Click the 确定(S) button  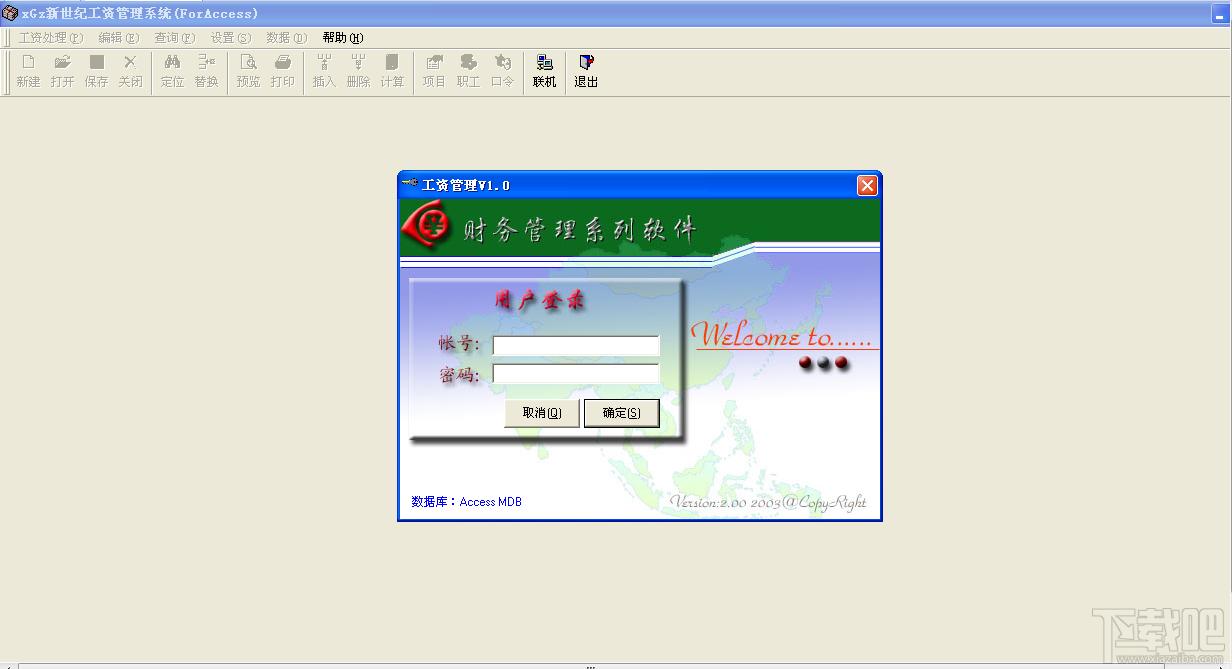[621, 413]
